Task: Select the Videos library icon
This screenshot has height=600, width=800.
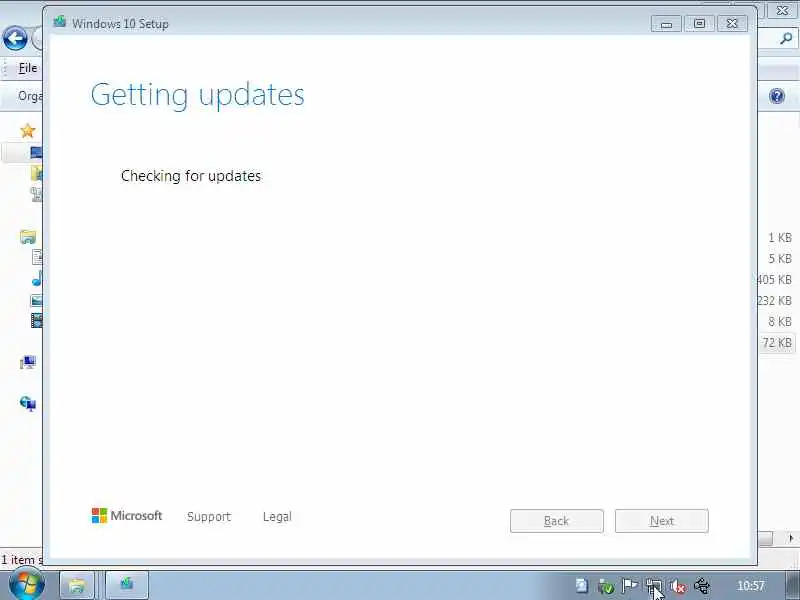Action: pos(37,320)
